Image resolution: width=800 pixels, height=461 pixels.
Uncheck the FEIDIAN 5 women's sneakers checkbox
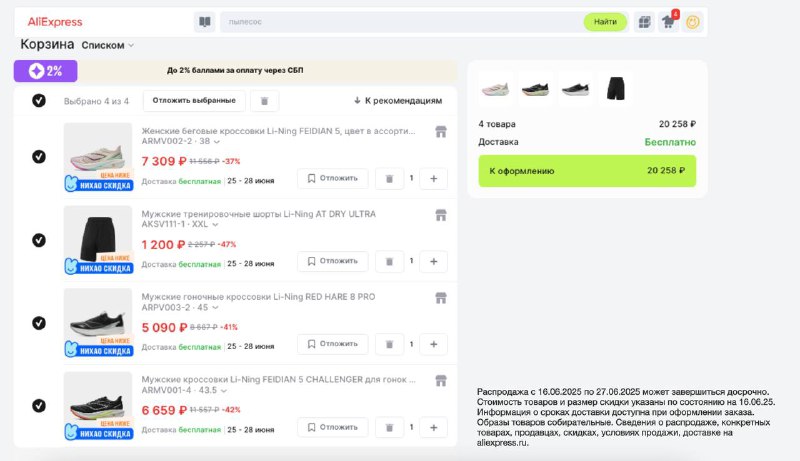tap(39, 157)
